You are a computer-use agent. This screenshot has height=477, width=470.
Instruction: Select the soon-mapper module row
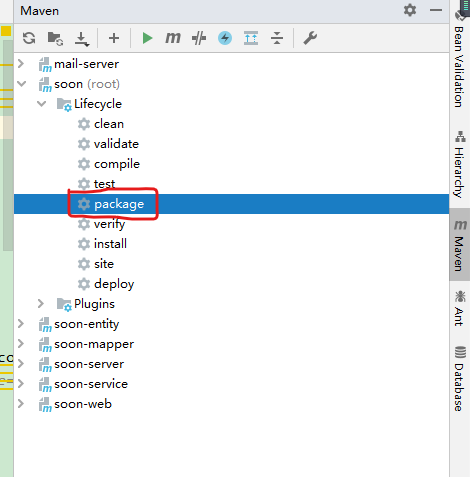click(x=231, y=344)
